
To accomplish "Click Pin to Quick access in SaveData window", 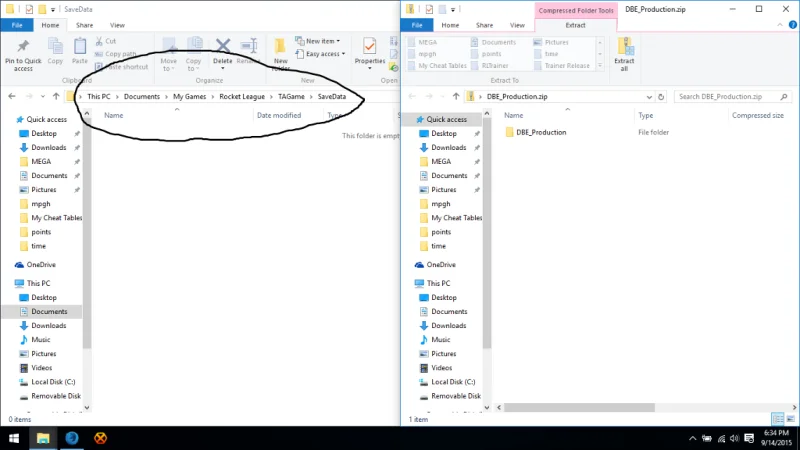I will coord(23,55).
